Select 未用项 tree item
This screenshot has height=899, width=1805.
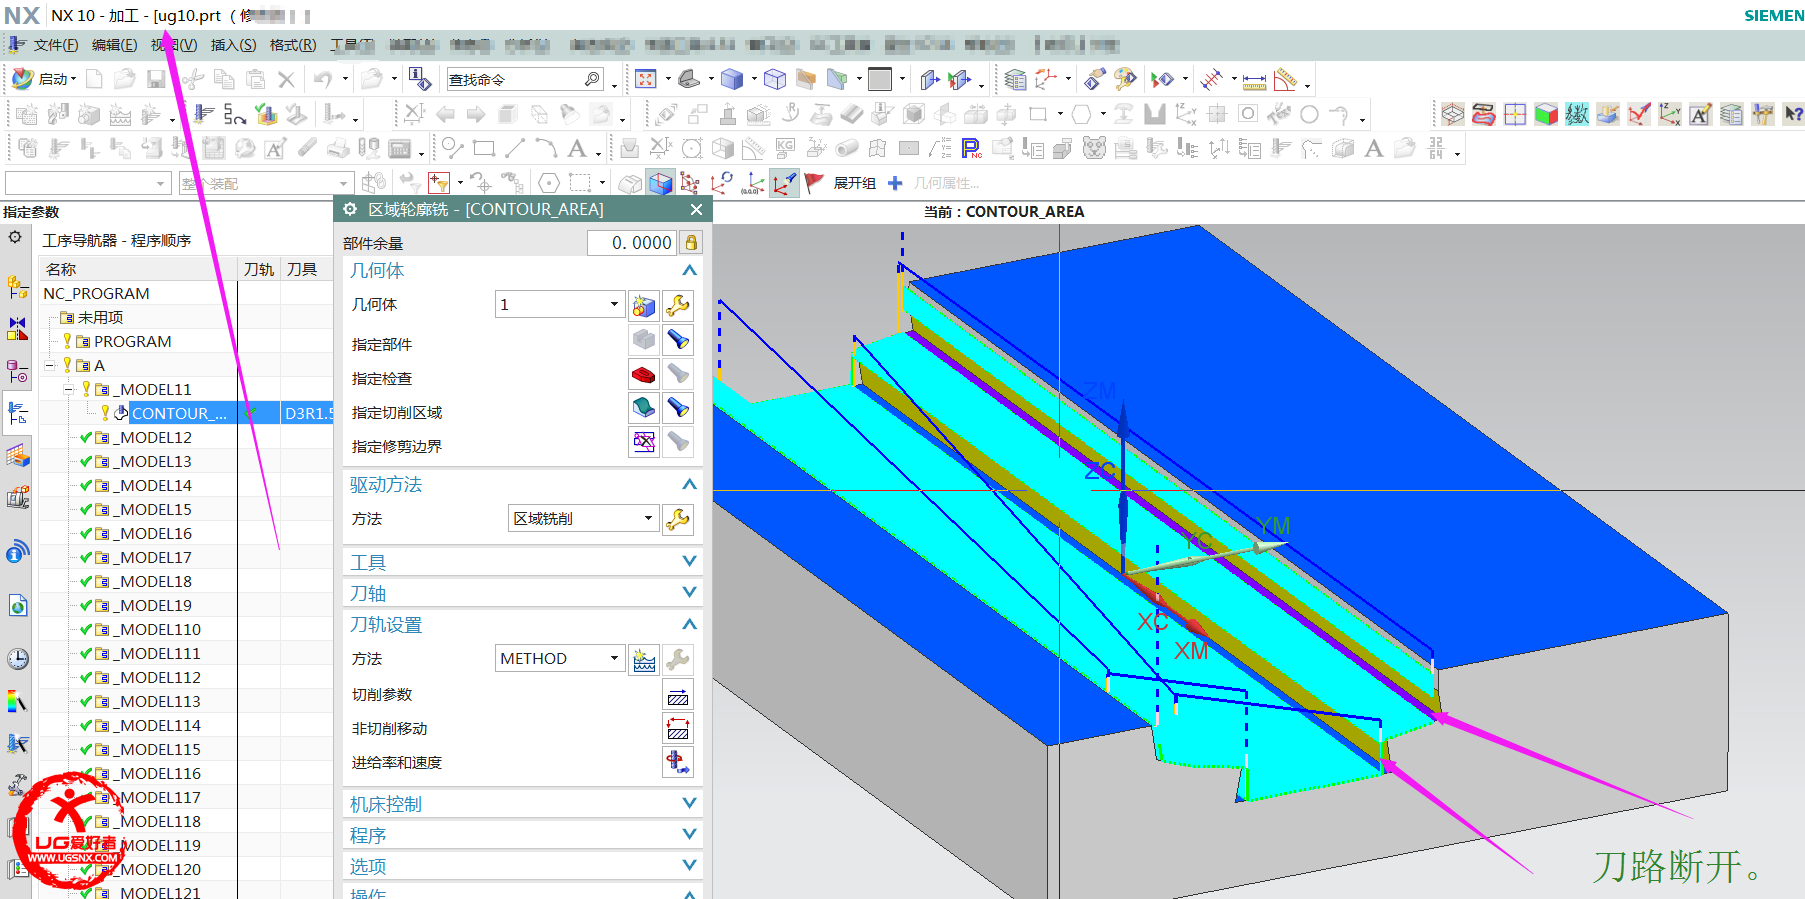(x=100, y=317)
